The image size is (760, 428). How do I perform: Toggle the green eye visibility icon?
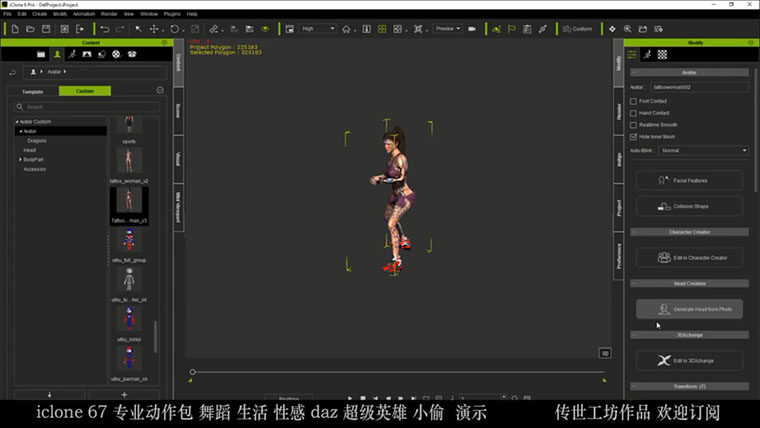point(265,29)
